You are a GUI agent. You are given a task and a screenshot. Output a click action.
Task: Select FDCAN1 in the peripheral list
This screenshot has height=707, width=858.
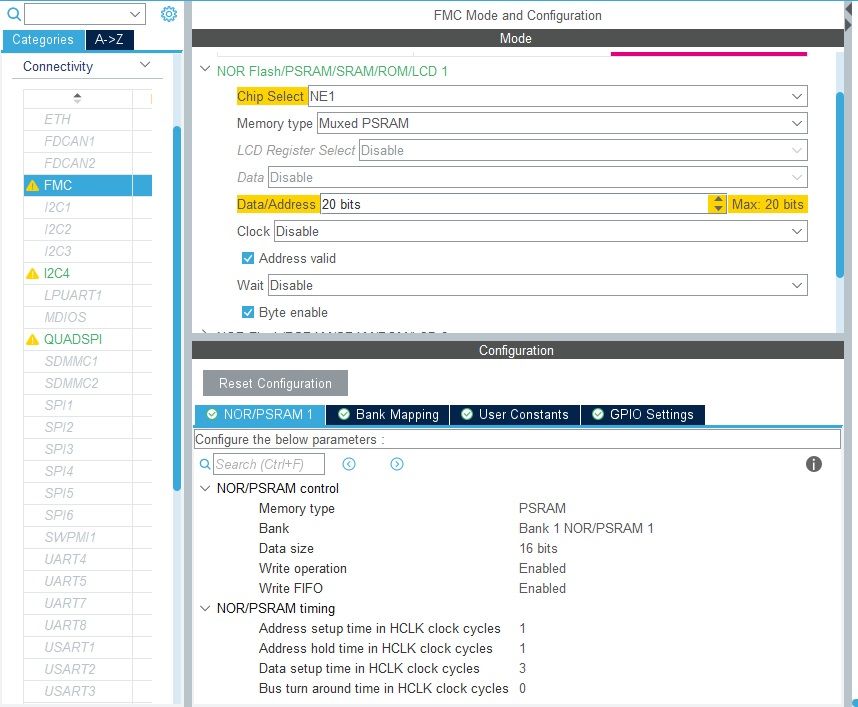(88, 141)
